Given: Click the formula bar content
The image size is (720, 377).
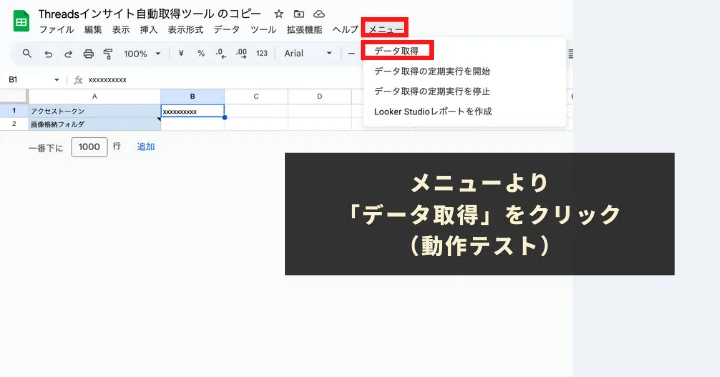Looking at the screenshot, I should [107, 80].
